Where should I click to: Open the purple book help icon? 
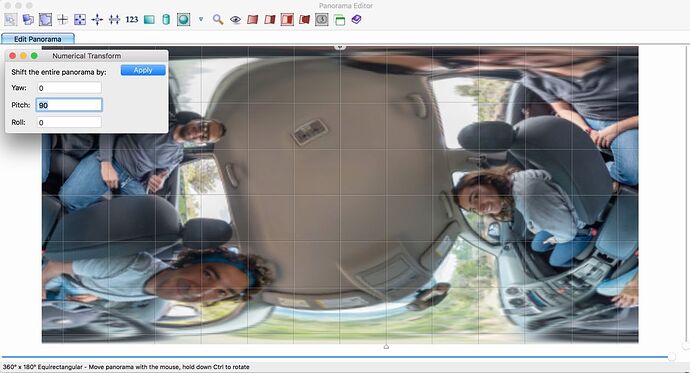[356, 19]
